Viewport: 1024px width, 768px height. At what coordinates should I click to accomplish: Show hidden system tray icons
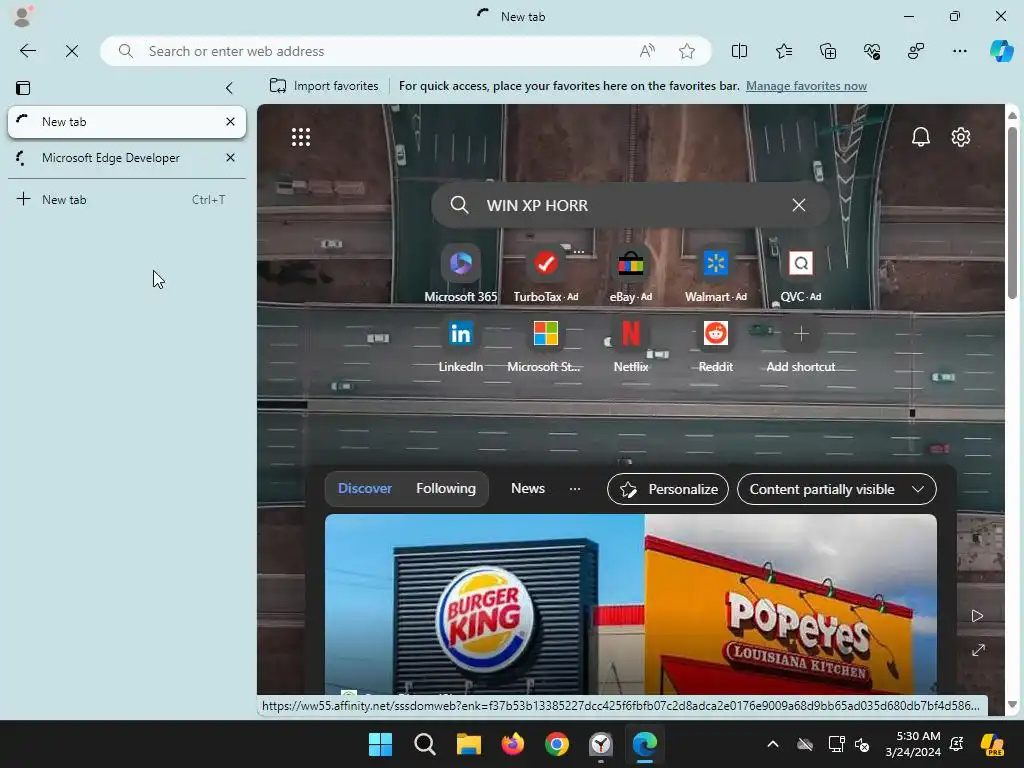click(x=773, y=744)
